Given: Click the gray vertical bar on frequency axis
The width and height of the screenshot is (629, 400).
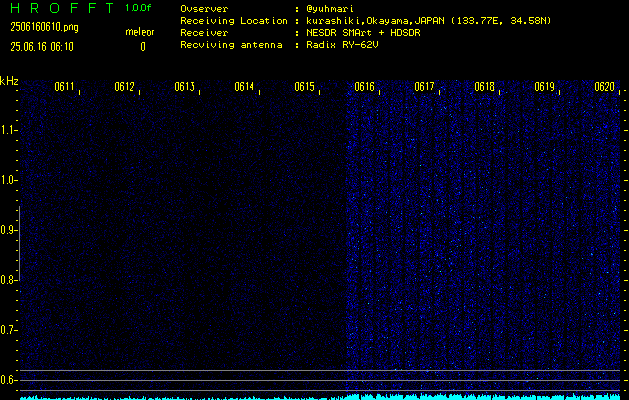Looking at the screenshot, I should tap(19, 243).
